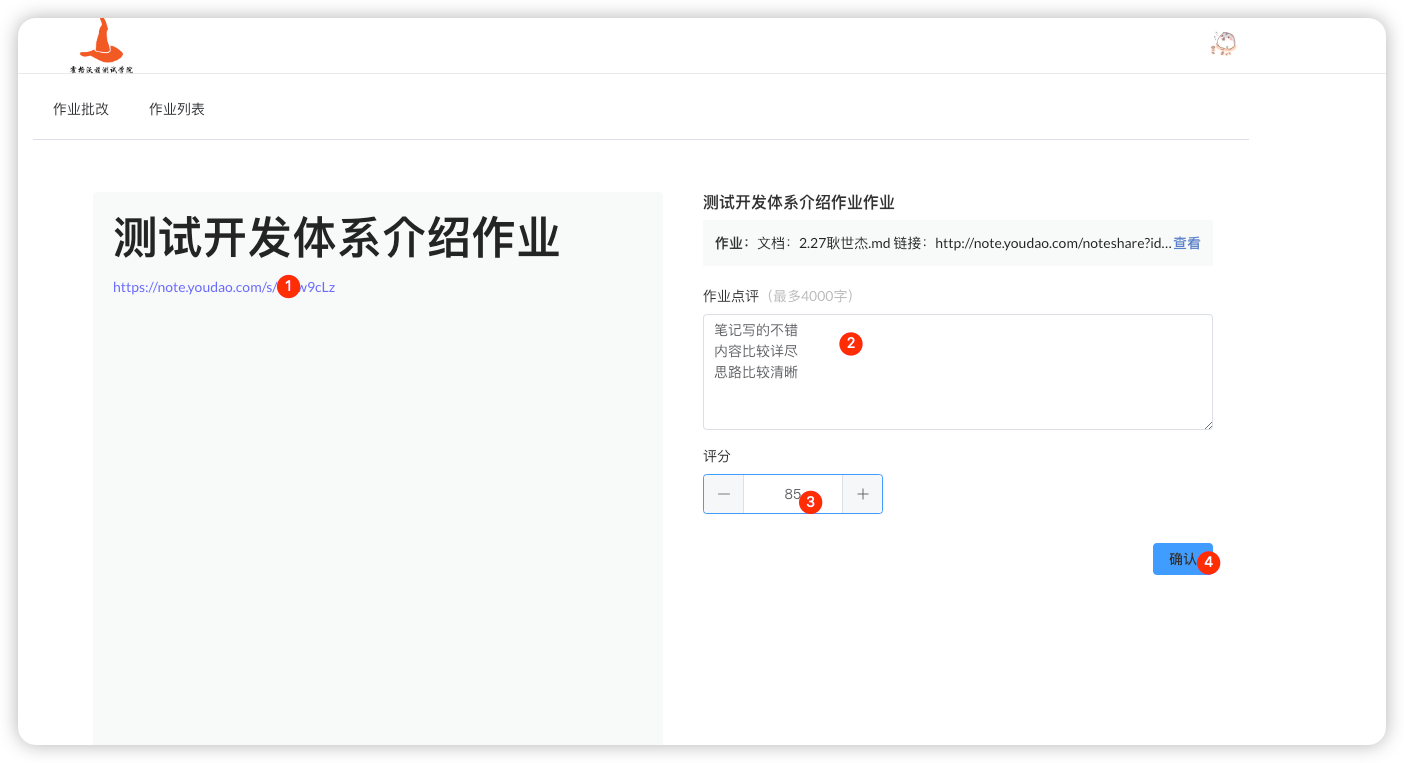Click the comment box resize handle

(x=1207, y=424)
